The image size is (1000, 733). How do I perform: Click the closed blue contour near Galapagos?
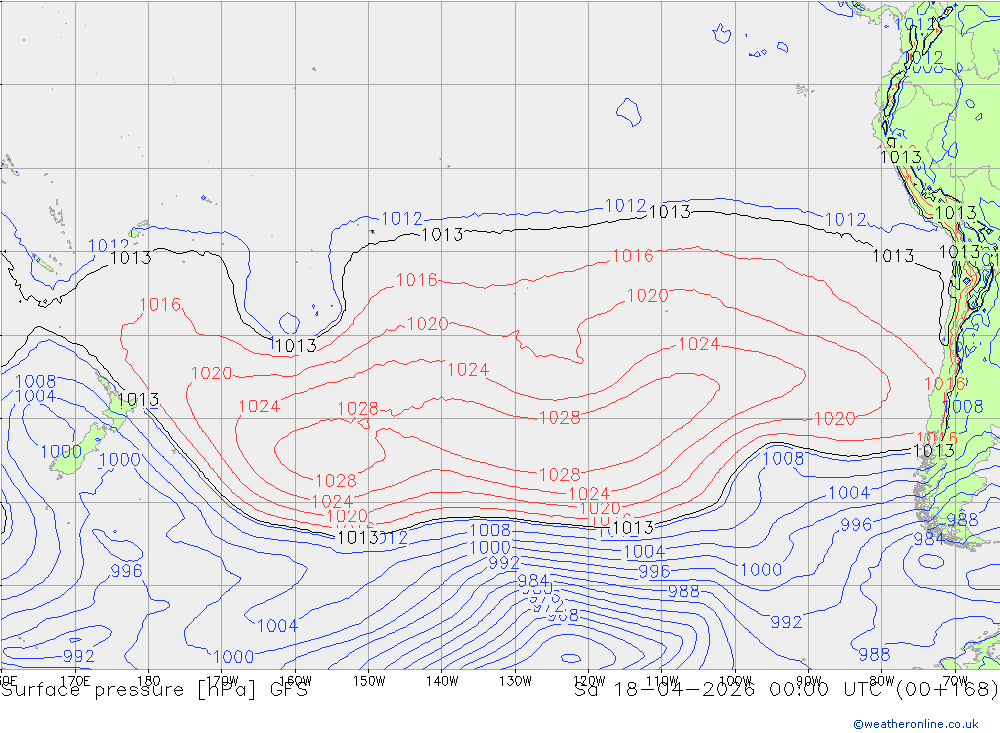628,111
